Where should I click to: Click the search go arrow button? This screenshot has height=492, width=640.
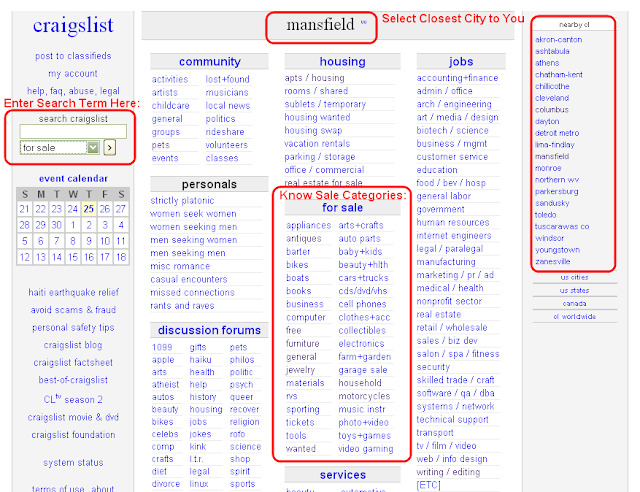(109, 147)
